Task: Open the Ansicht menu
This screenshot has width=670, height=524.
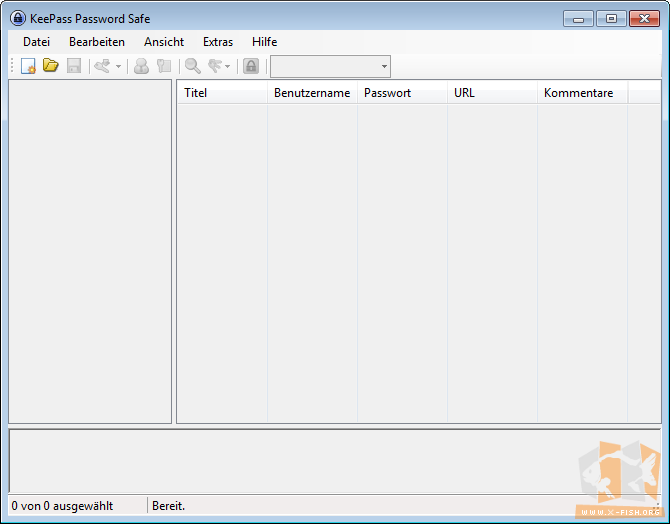Action: coord(164,42)
